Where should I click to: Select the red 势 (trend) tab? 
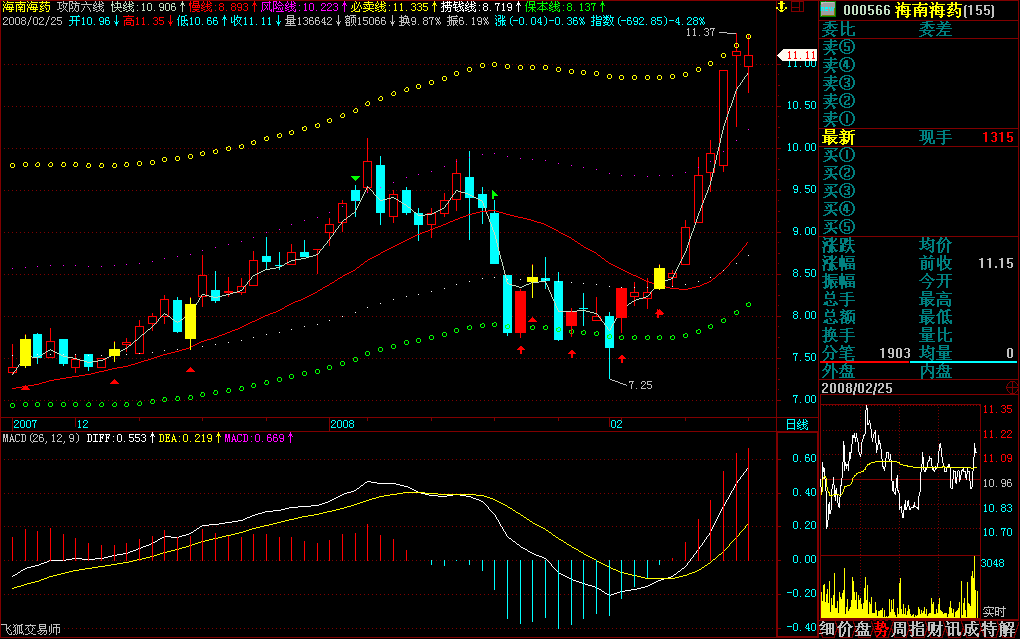(881, 629)
